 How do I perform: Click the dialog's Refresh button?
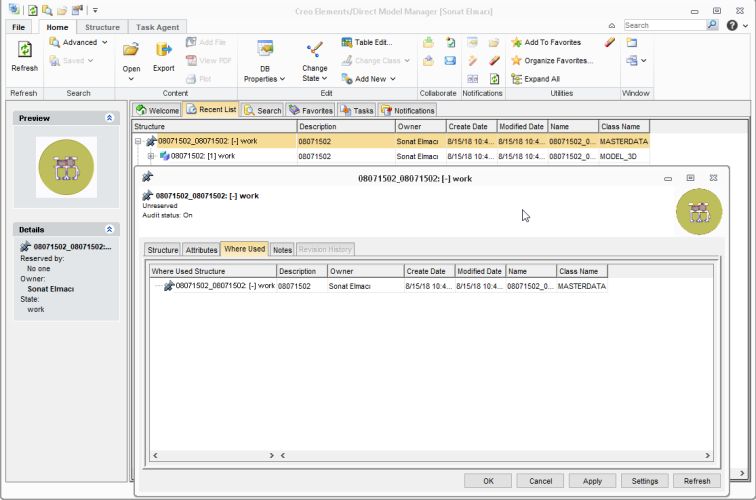(697, 481)
